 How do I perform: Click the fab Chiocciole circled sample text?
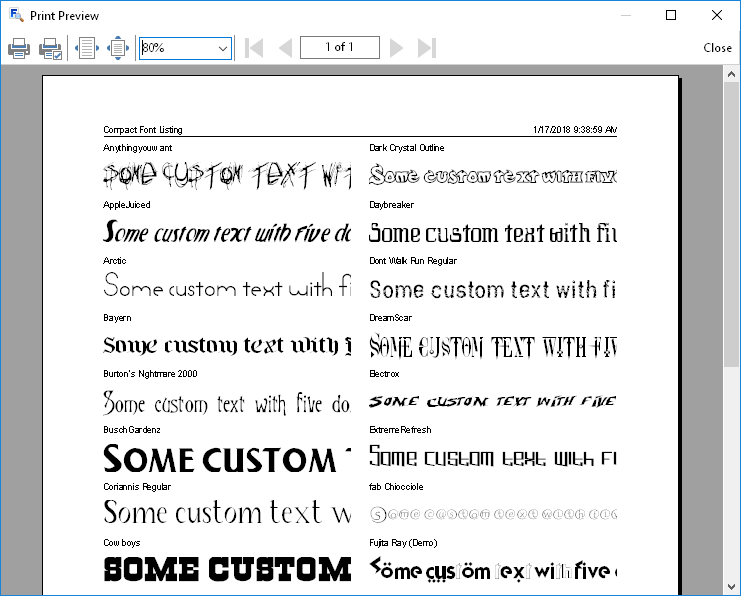click(x=493, y=514)
